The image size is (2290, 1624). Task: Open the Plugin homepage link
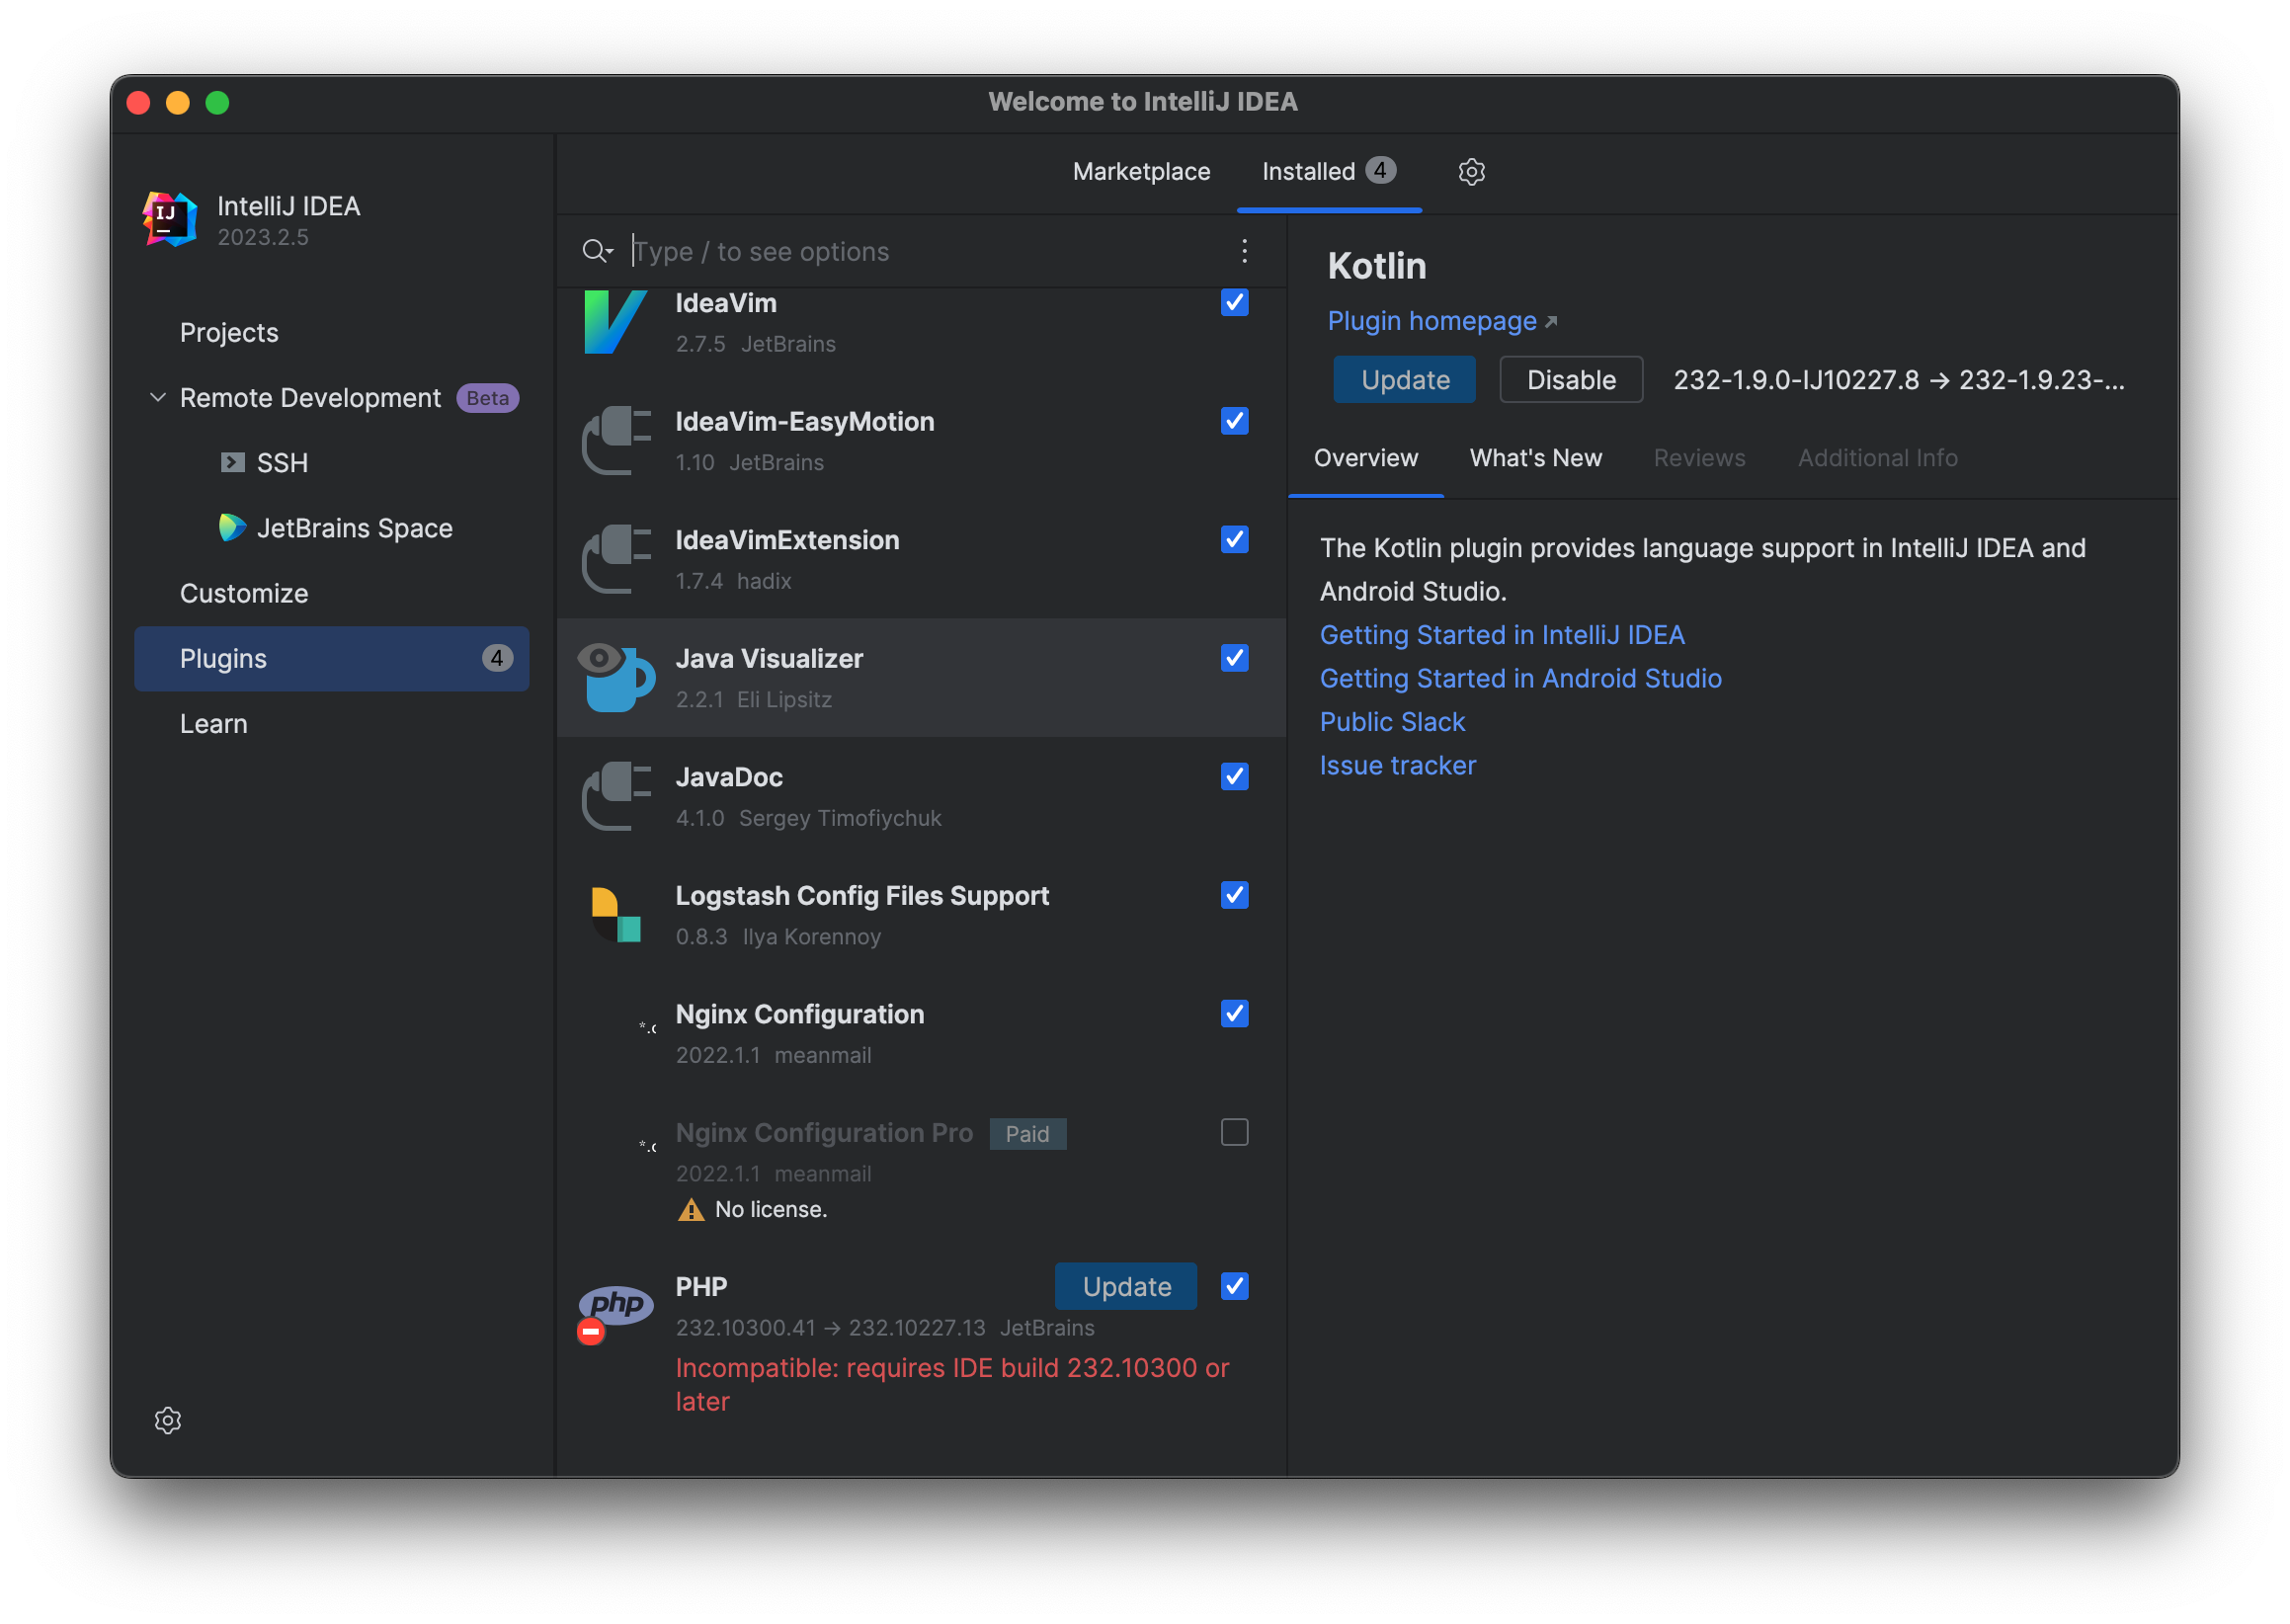coord(1442,321)
